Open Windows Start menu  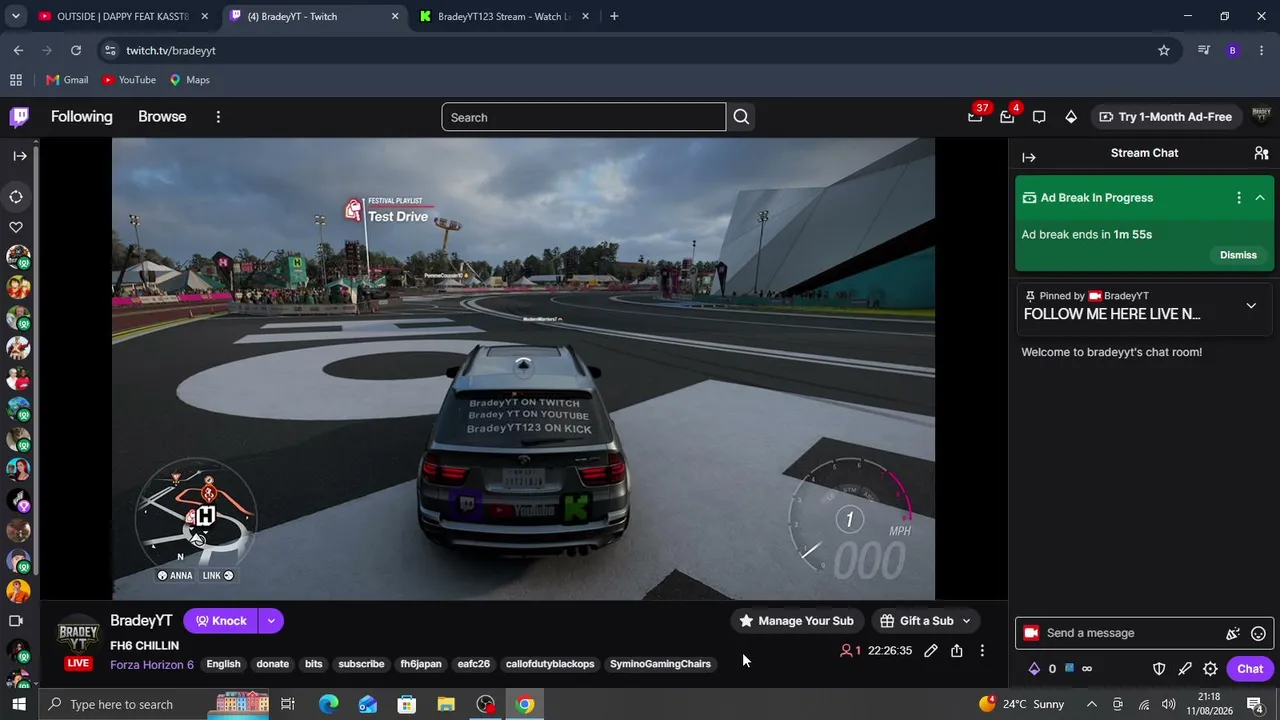tap(19, 704)
